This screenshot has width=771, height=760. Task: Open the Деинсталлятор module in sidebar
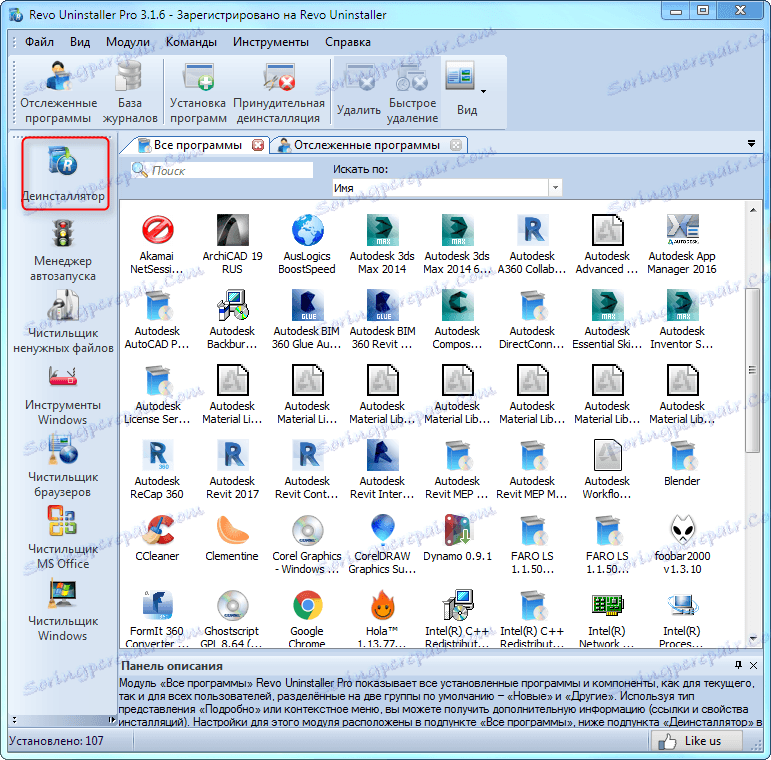pyautogui.click(x=64, y=174)
